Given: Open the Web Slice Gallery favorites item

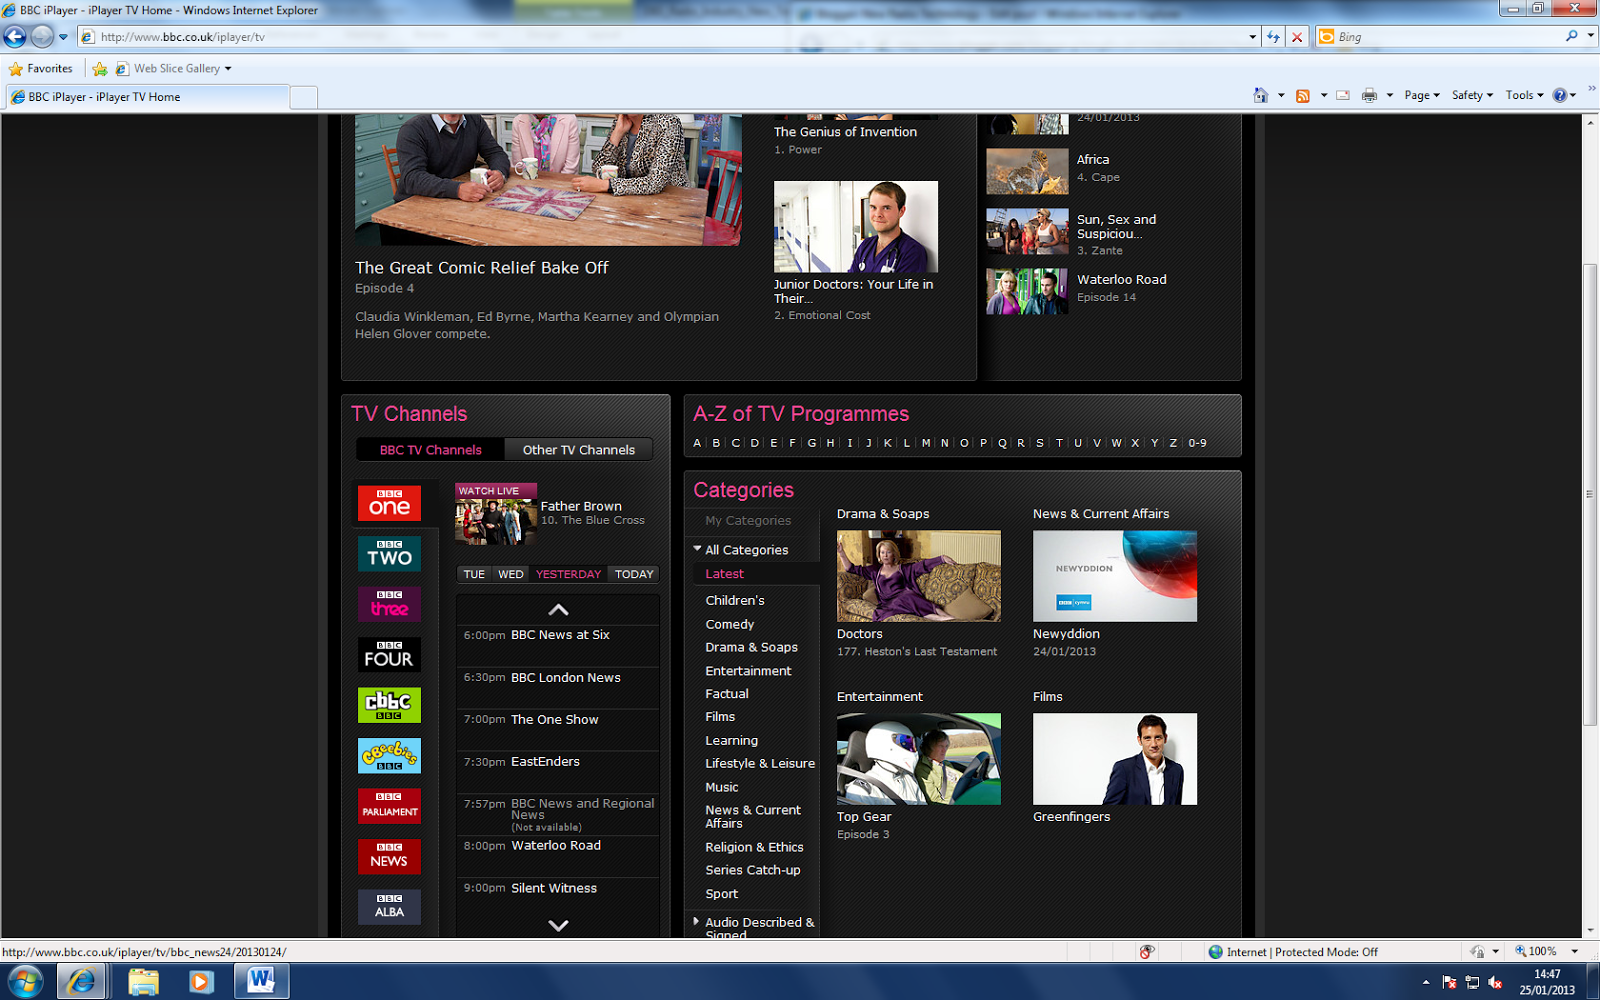Looking at the screenshot, I should coord(174,69).
